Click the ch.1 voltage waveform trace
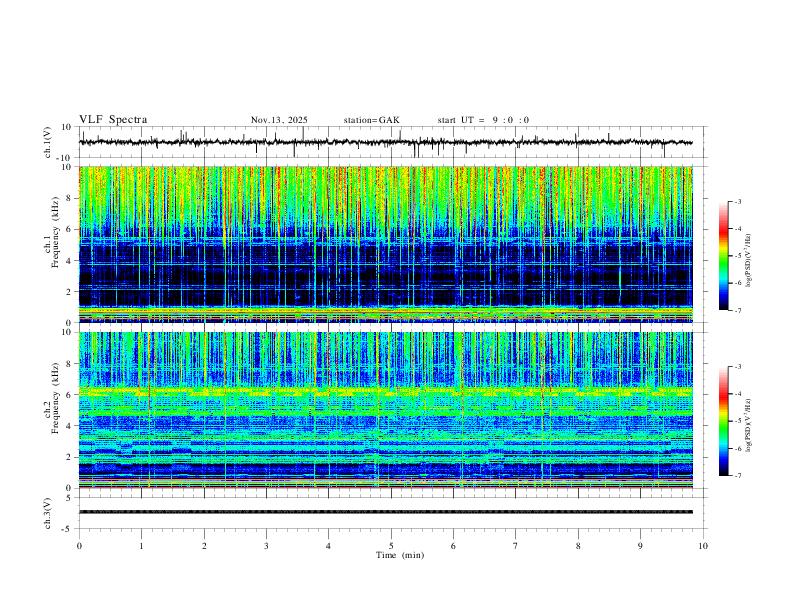The image size is (792, 612). tap(385, 142)
